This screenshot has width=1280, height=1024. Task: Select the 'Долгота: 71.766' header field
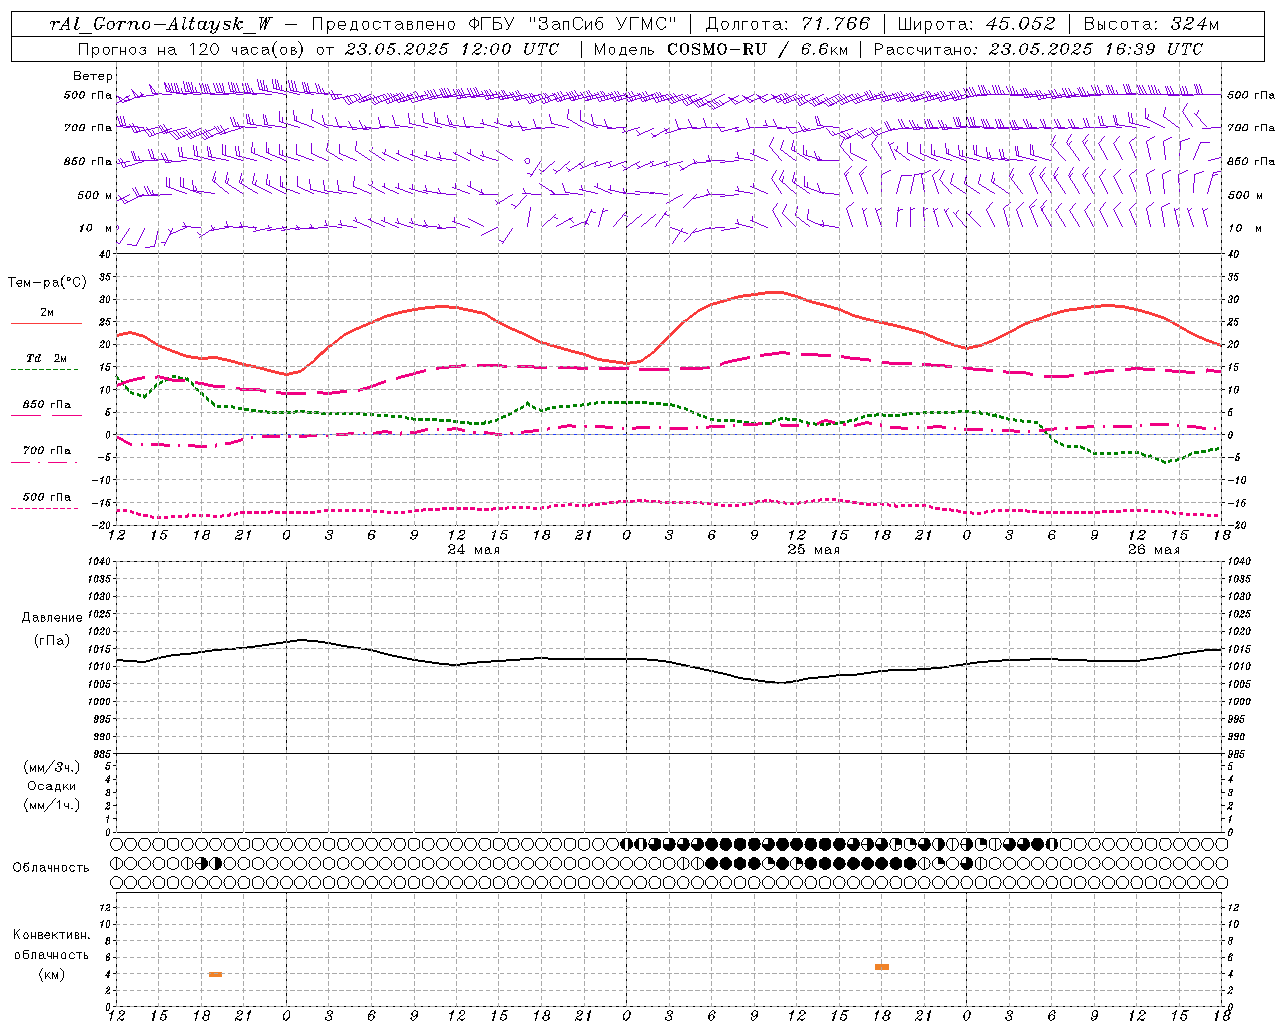pos(788,24)
